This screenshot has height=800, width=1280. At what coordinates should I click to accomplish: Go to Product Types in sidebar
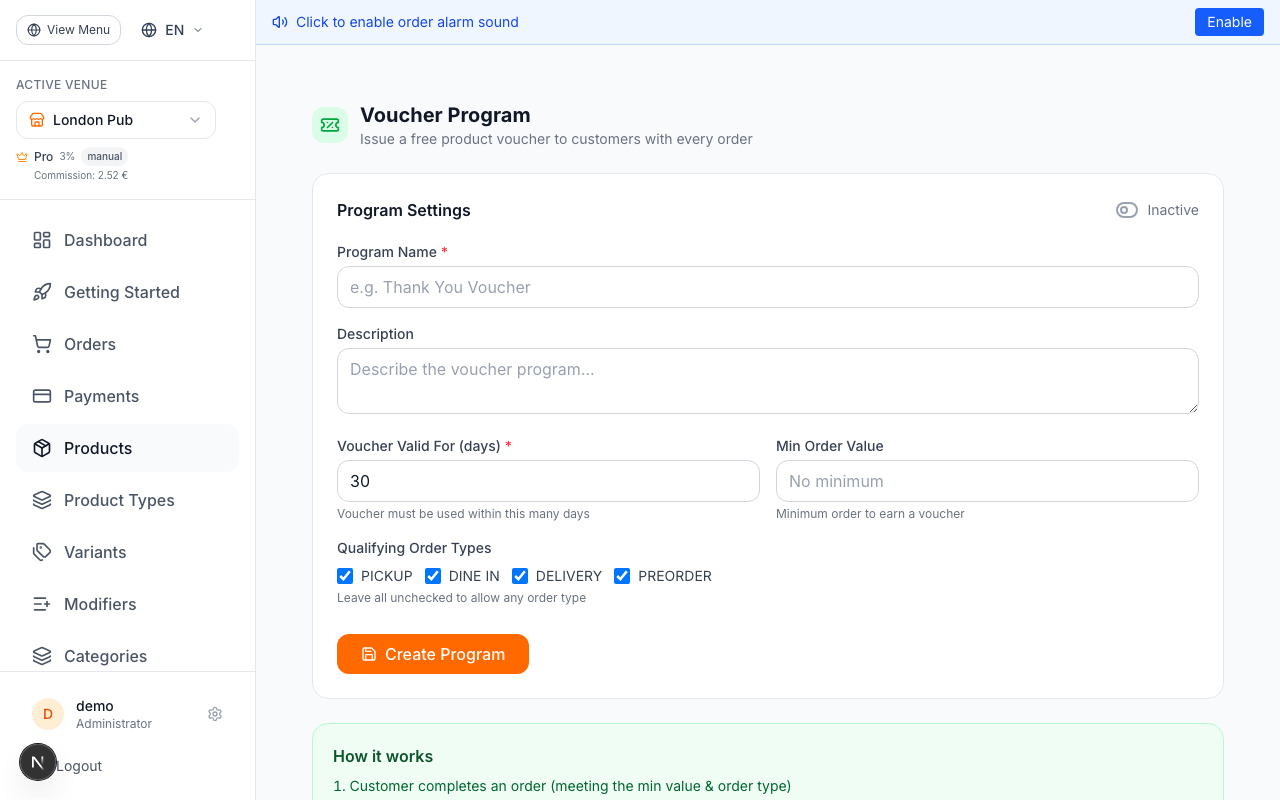coord(119,500)
